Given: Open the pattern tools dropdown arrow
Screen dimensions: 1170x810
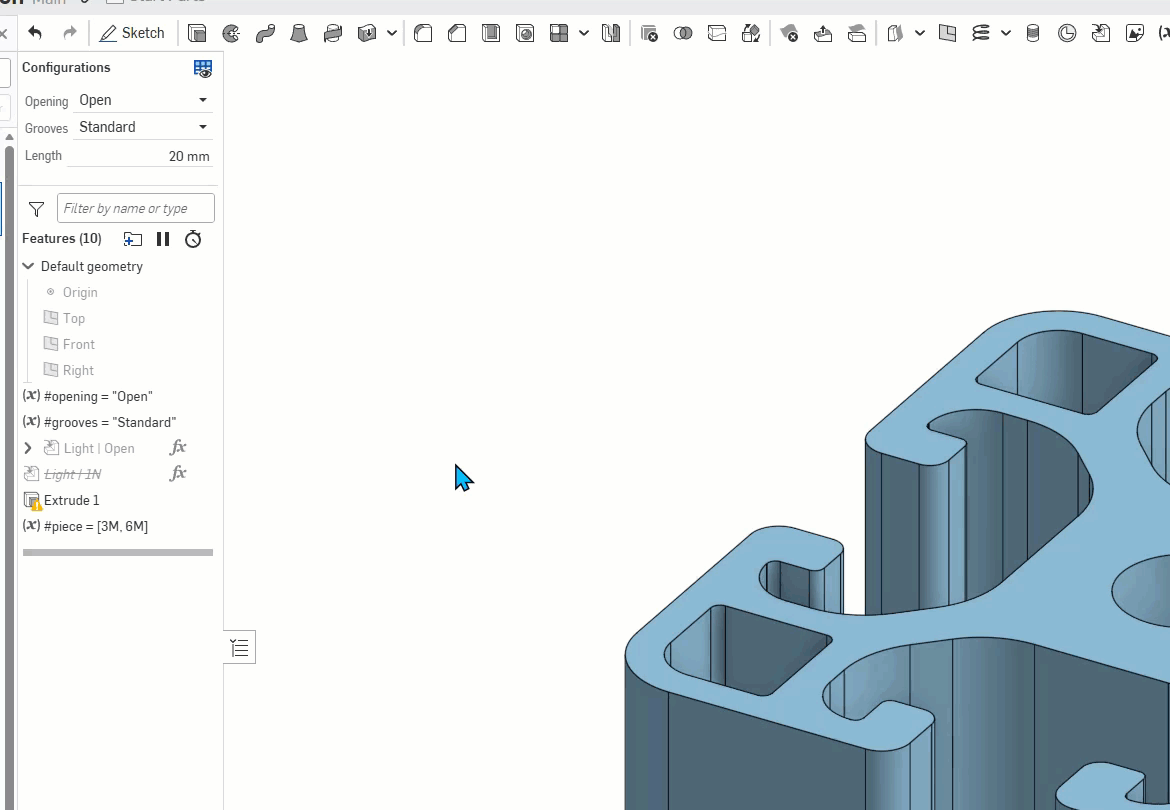Looking at the screenshot, I should click(584, 33).
